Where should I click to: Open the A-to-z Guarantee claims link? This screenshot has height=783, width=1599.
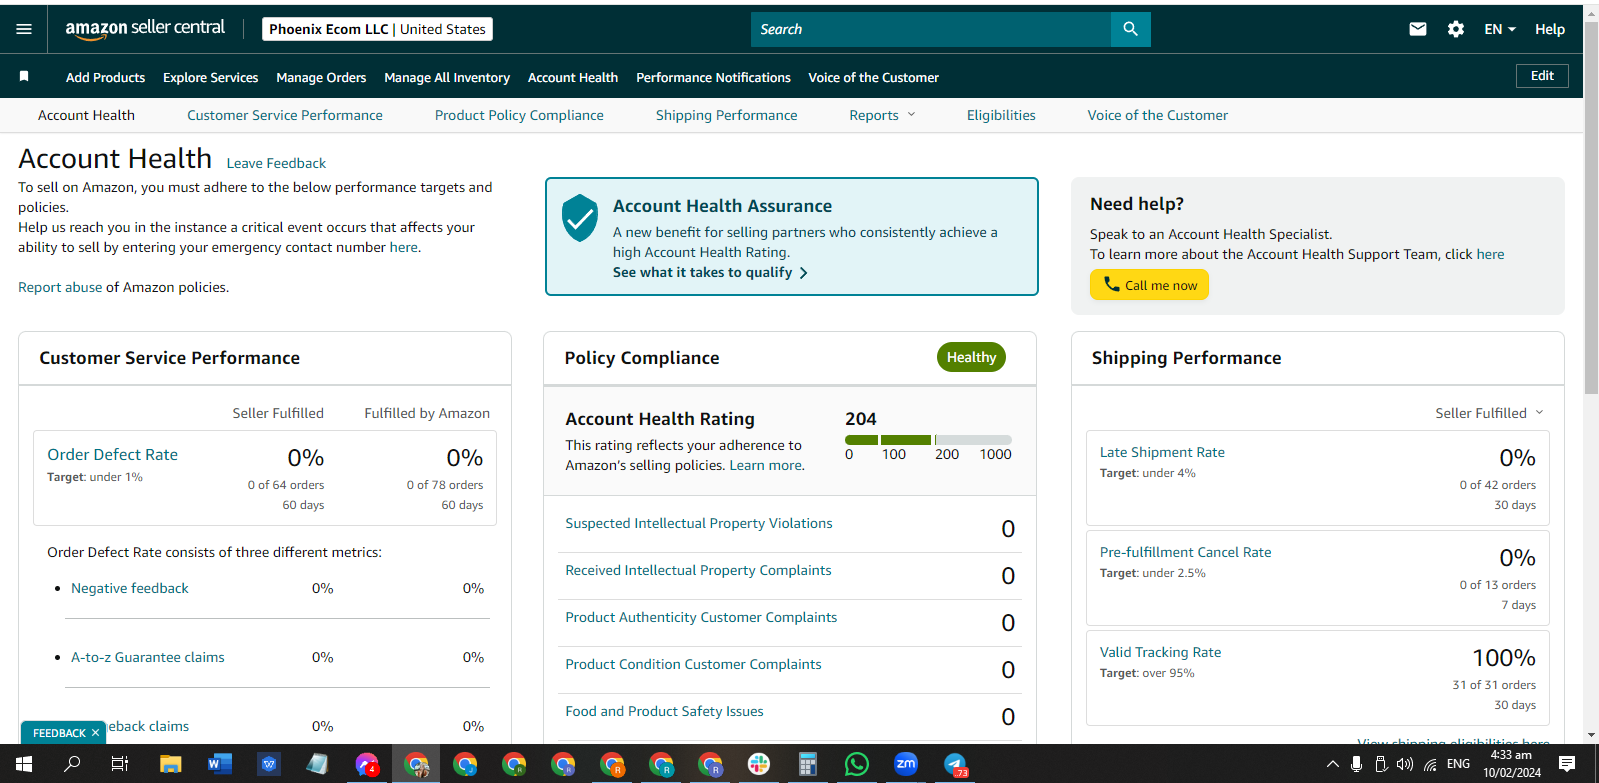coord(148,657)
